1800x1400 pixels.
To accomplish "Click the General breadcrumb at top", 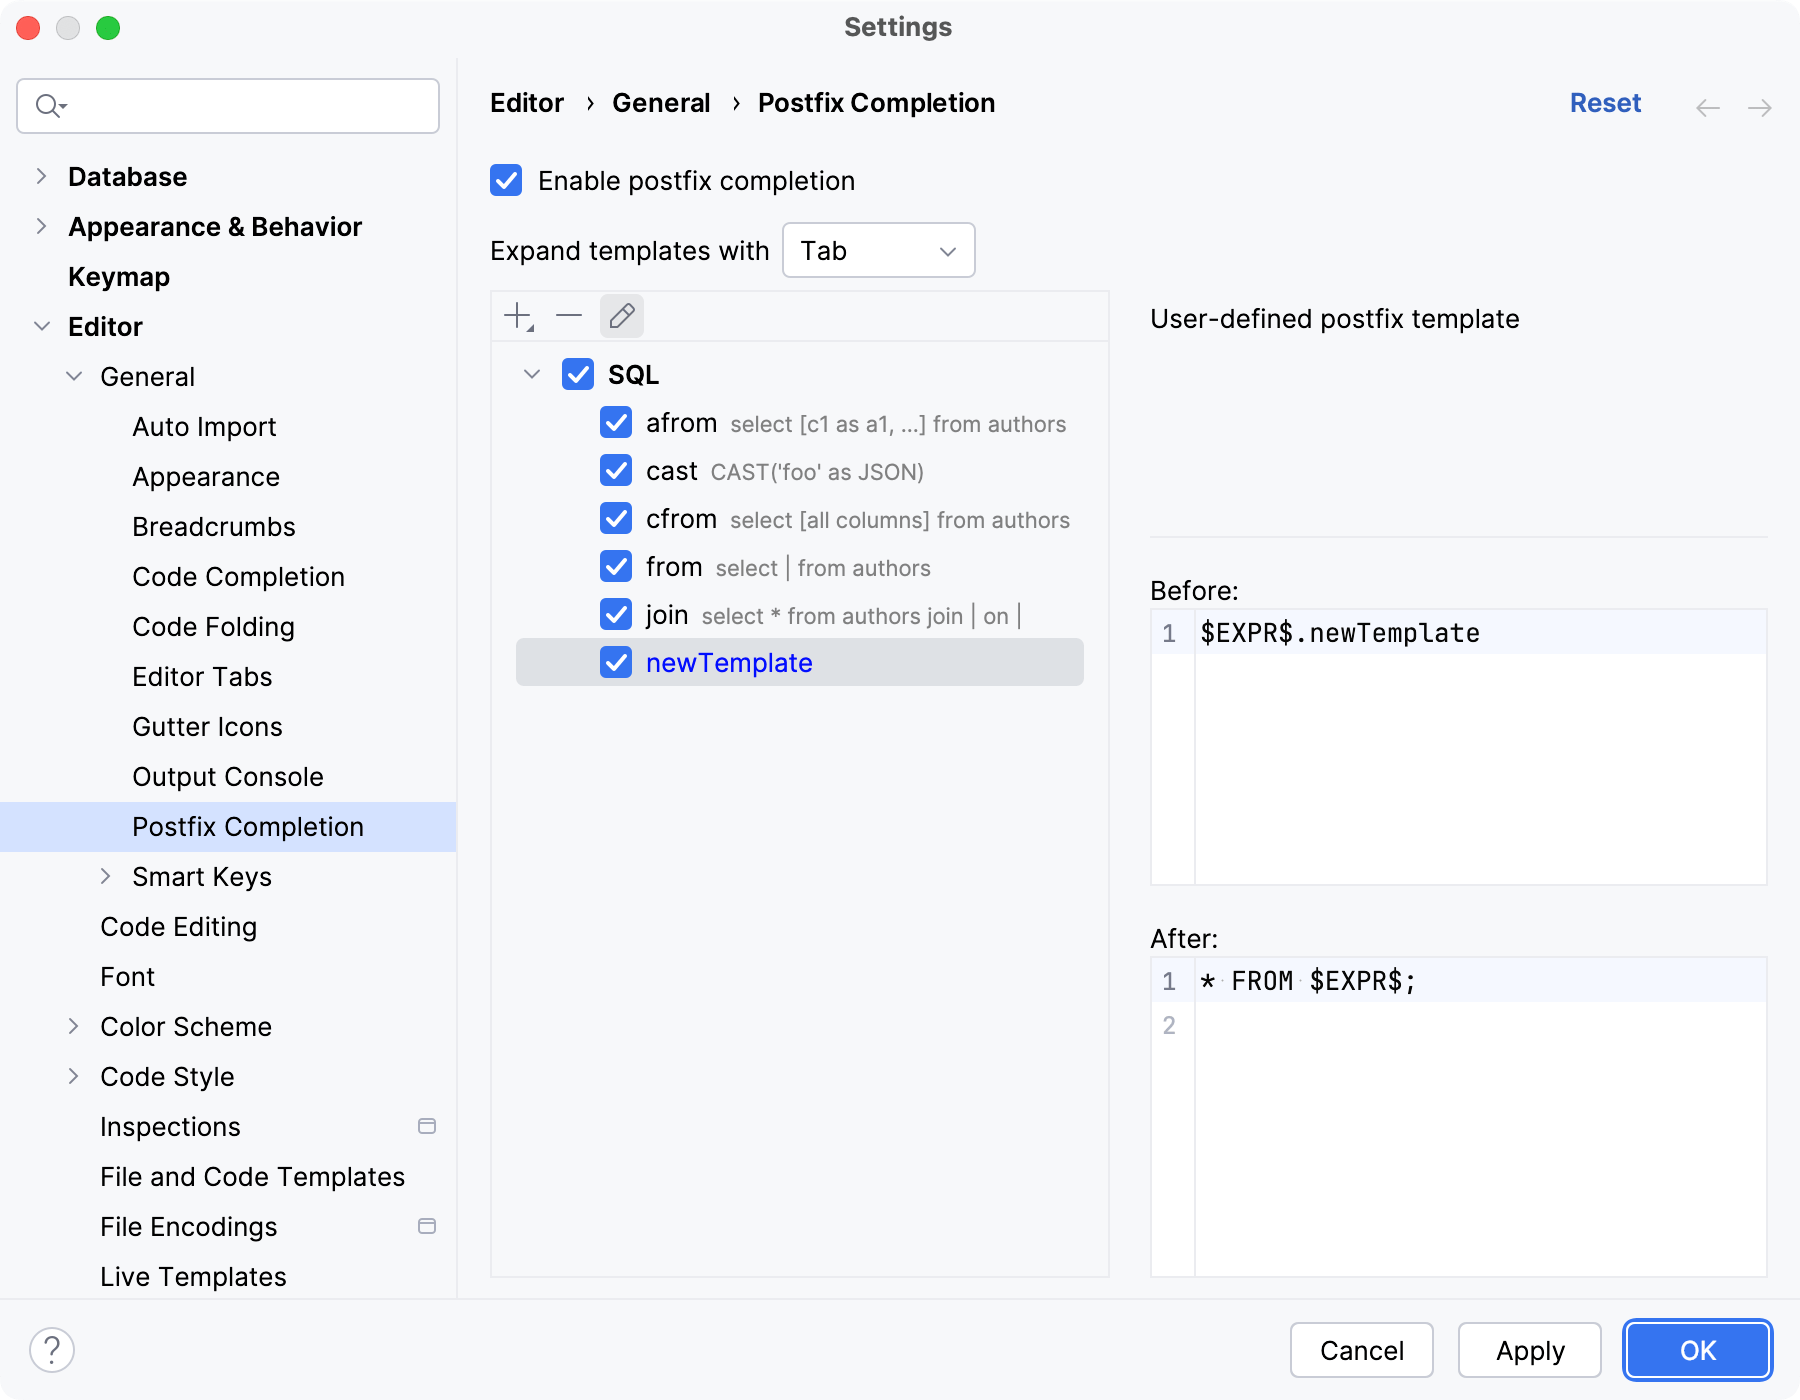I will point(661,103).
